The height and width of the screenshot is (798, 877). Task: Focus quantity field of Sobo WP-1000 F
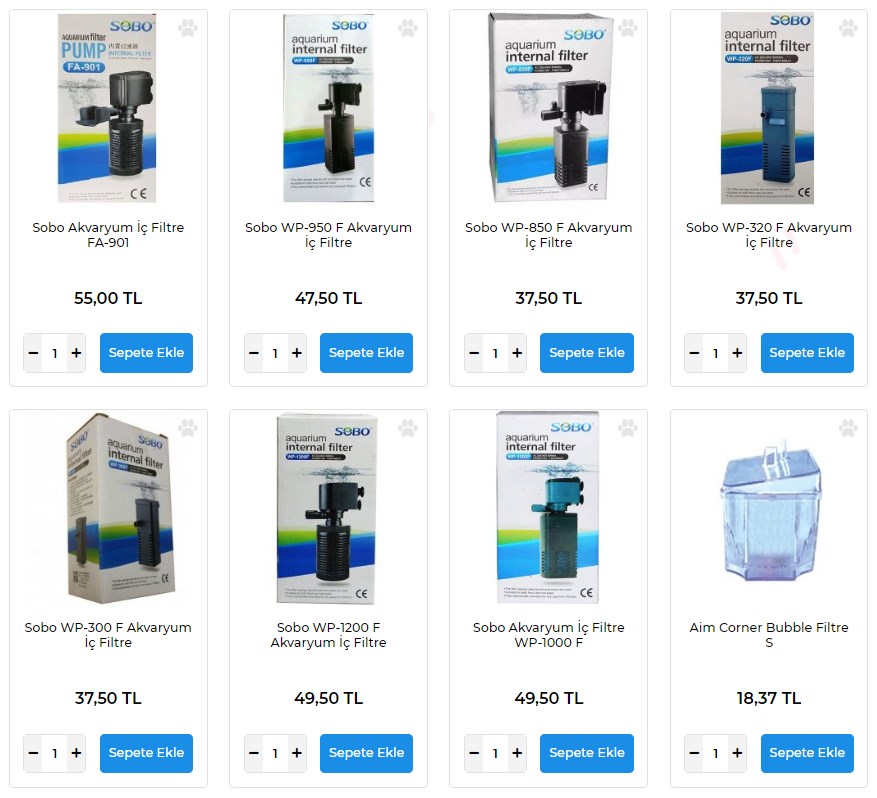click(495, 753)
